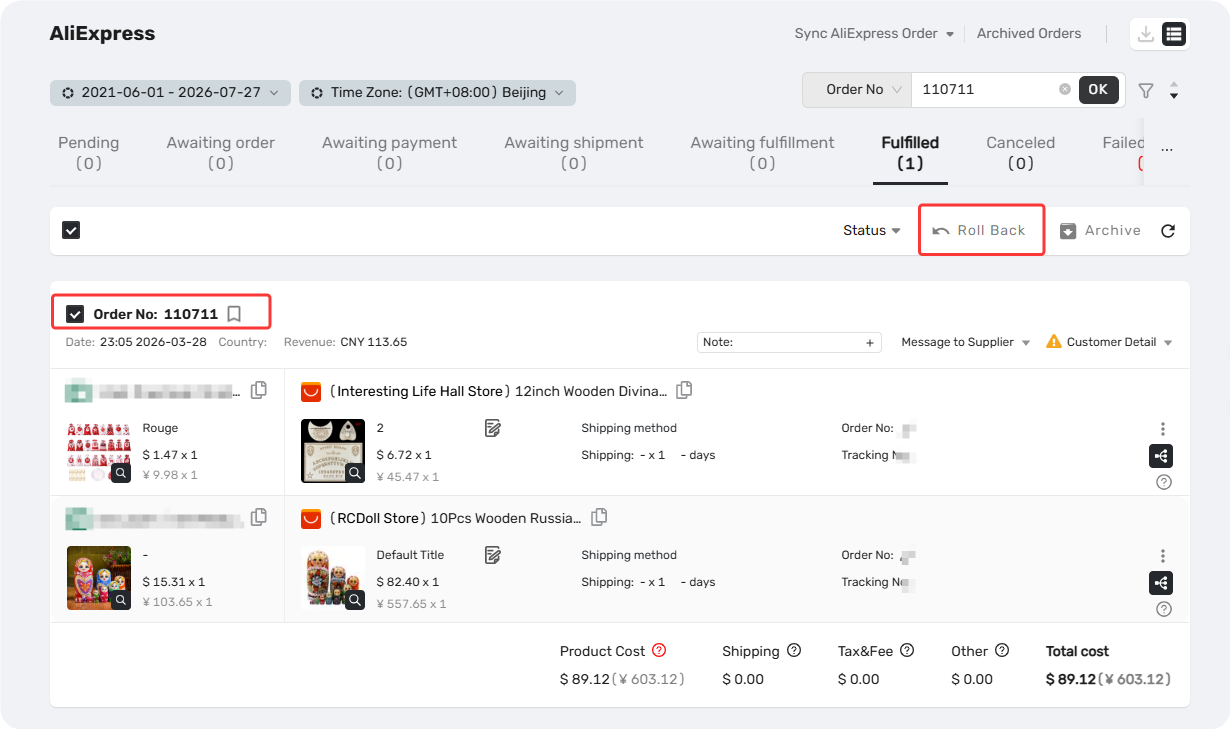This screenshot has width=1230, height=729.
Task: Show Shipping cost help tooltip
Action: (x=794, y=650)
